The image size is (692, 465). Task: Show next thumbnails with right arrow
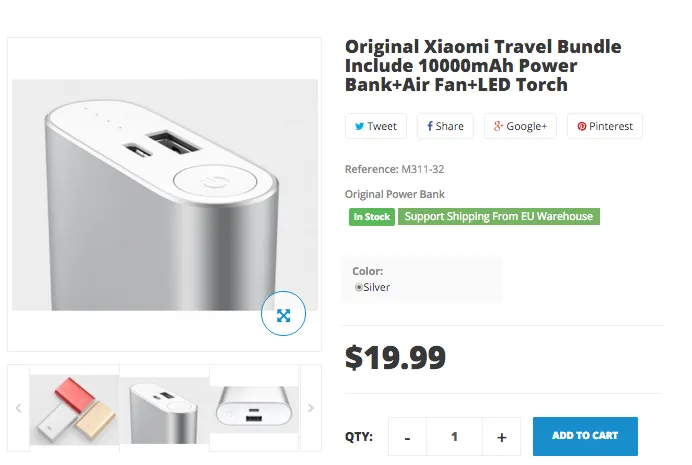pos(311,408)
